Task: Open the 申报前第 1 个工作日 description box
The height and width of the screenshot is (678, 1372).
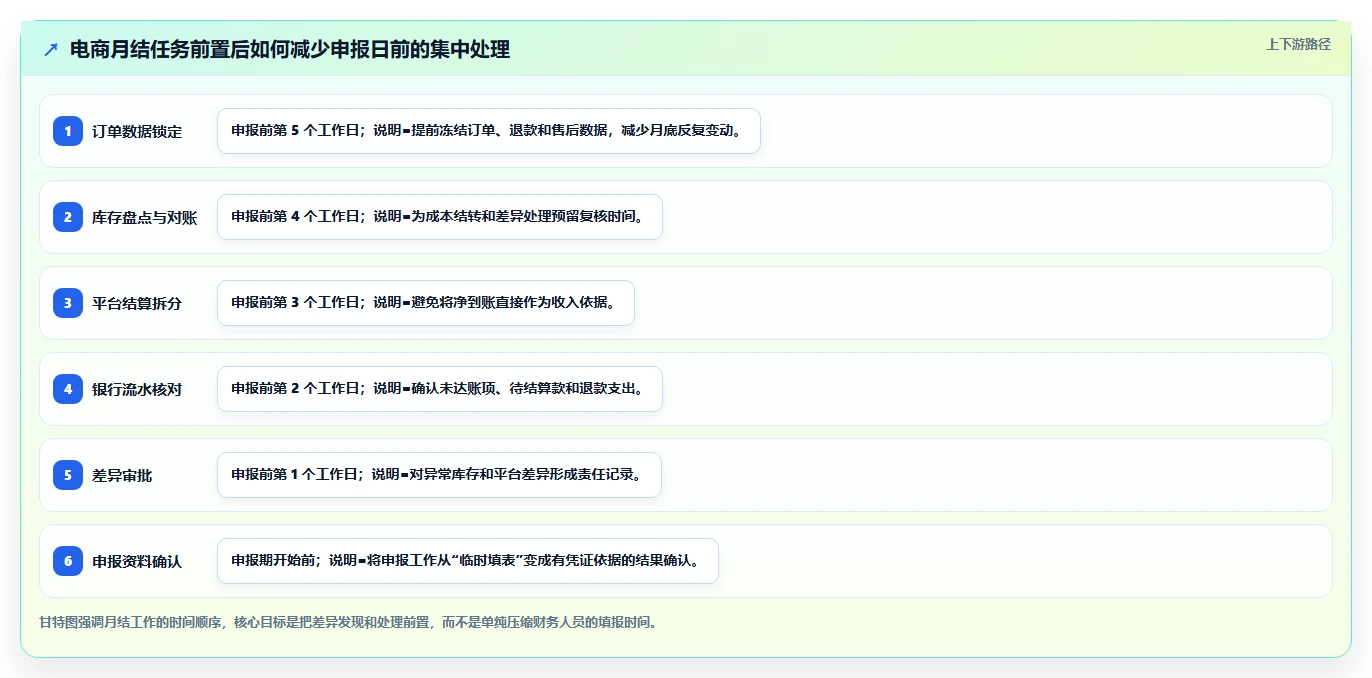Action: pyautogui.click(x=439, y=475)
